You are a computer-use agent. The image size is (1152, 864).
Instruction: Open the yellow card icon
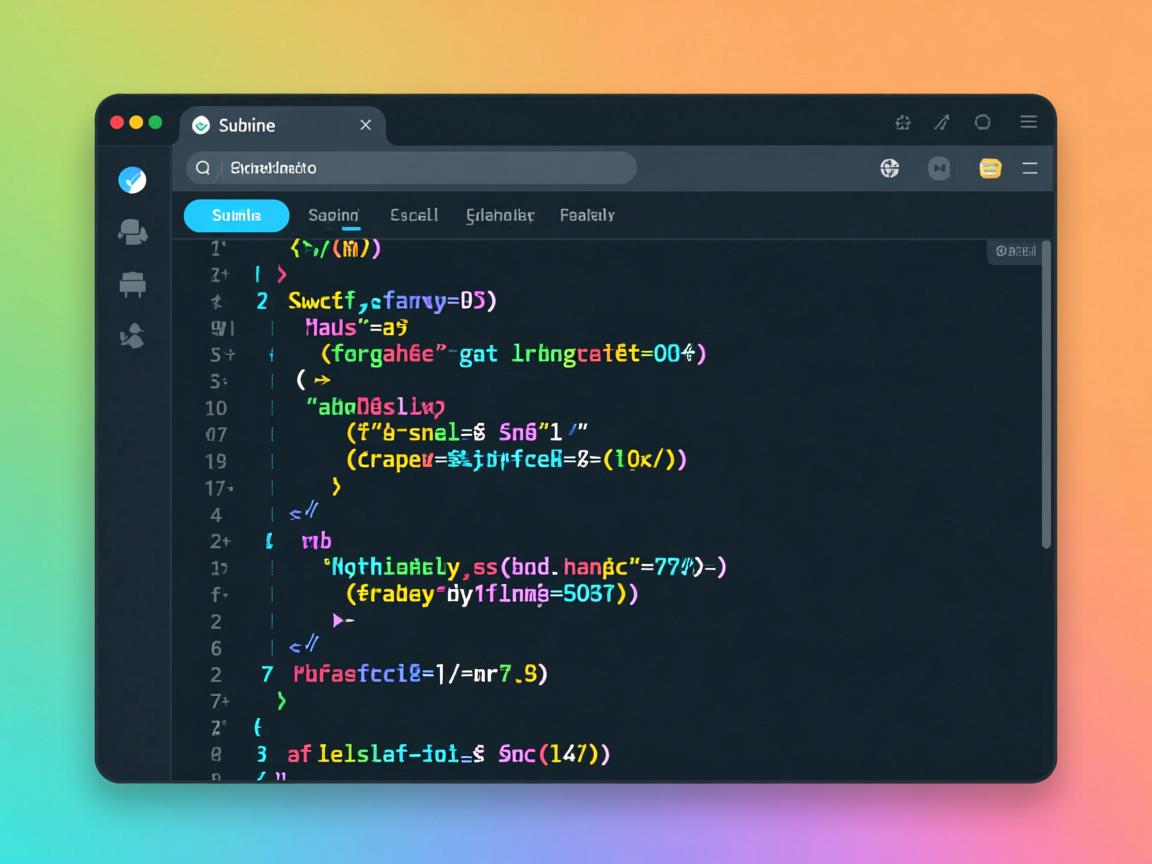coord(990,169)
